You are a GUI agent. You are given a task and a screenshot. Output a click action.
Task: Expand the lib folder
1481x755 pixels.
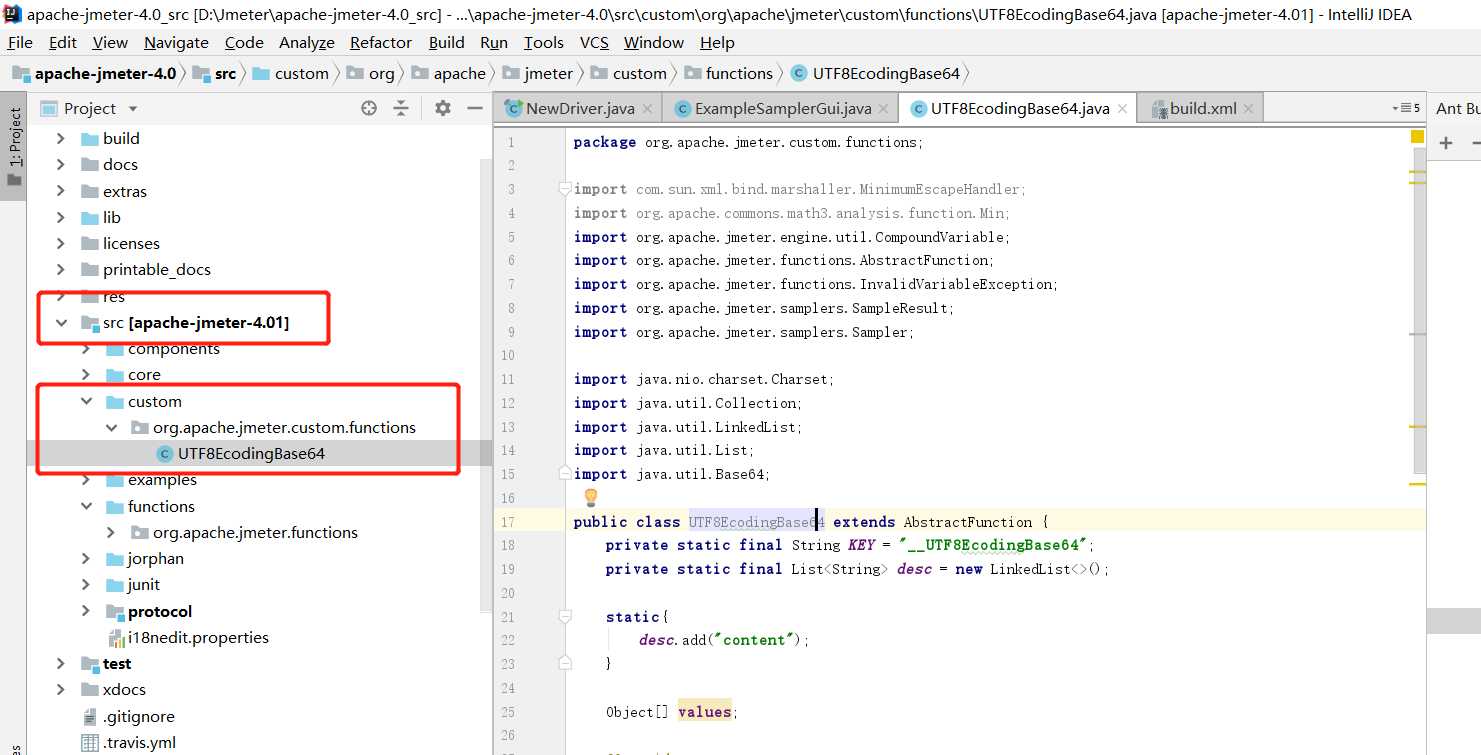pyautogui.click(x=61, y=217)
